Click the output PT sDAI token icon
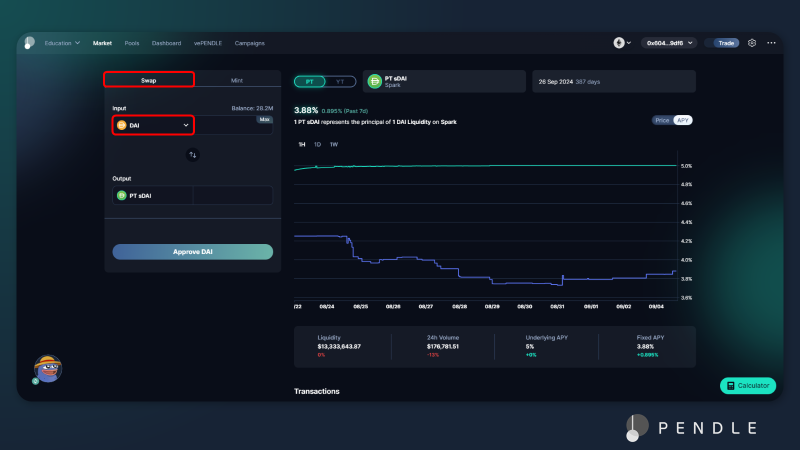 click(x=122, y=196)
